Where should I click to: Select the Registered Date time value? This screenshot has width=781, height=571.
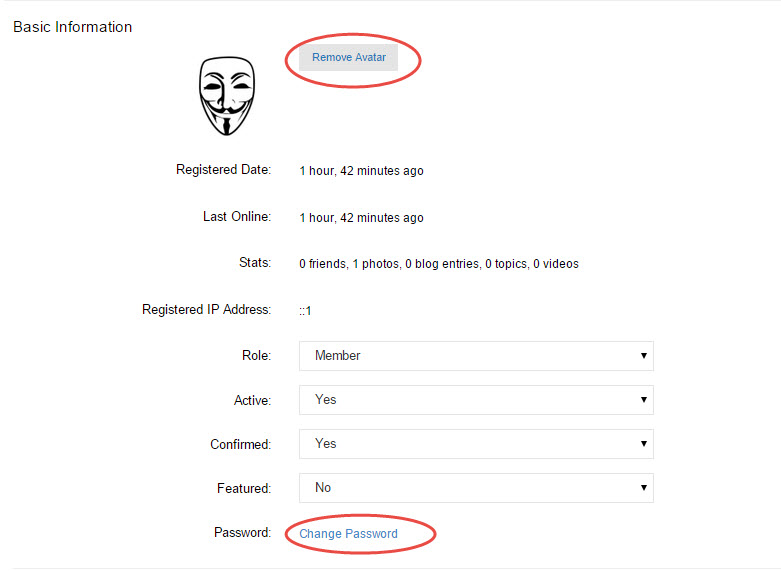click(x=361, y=171)
